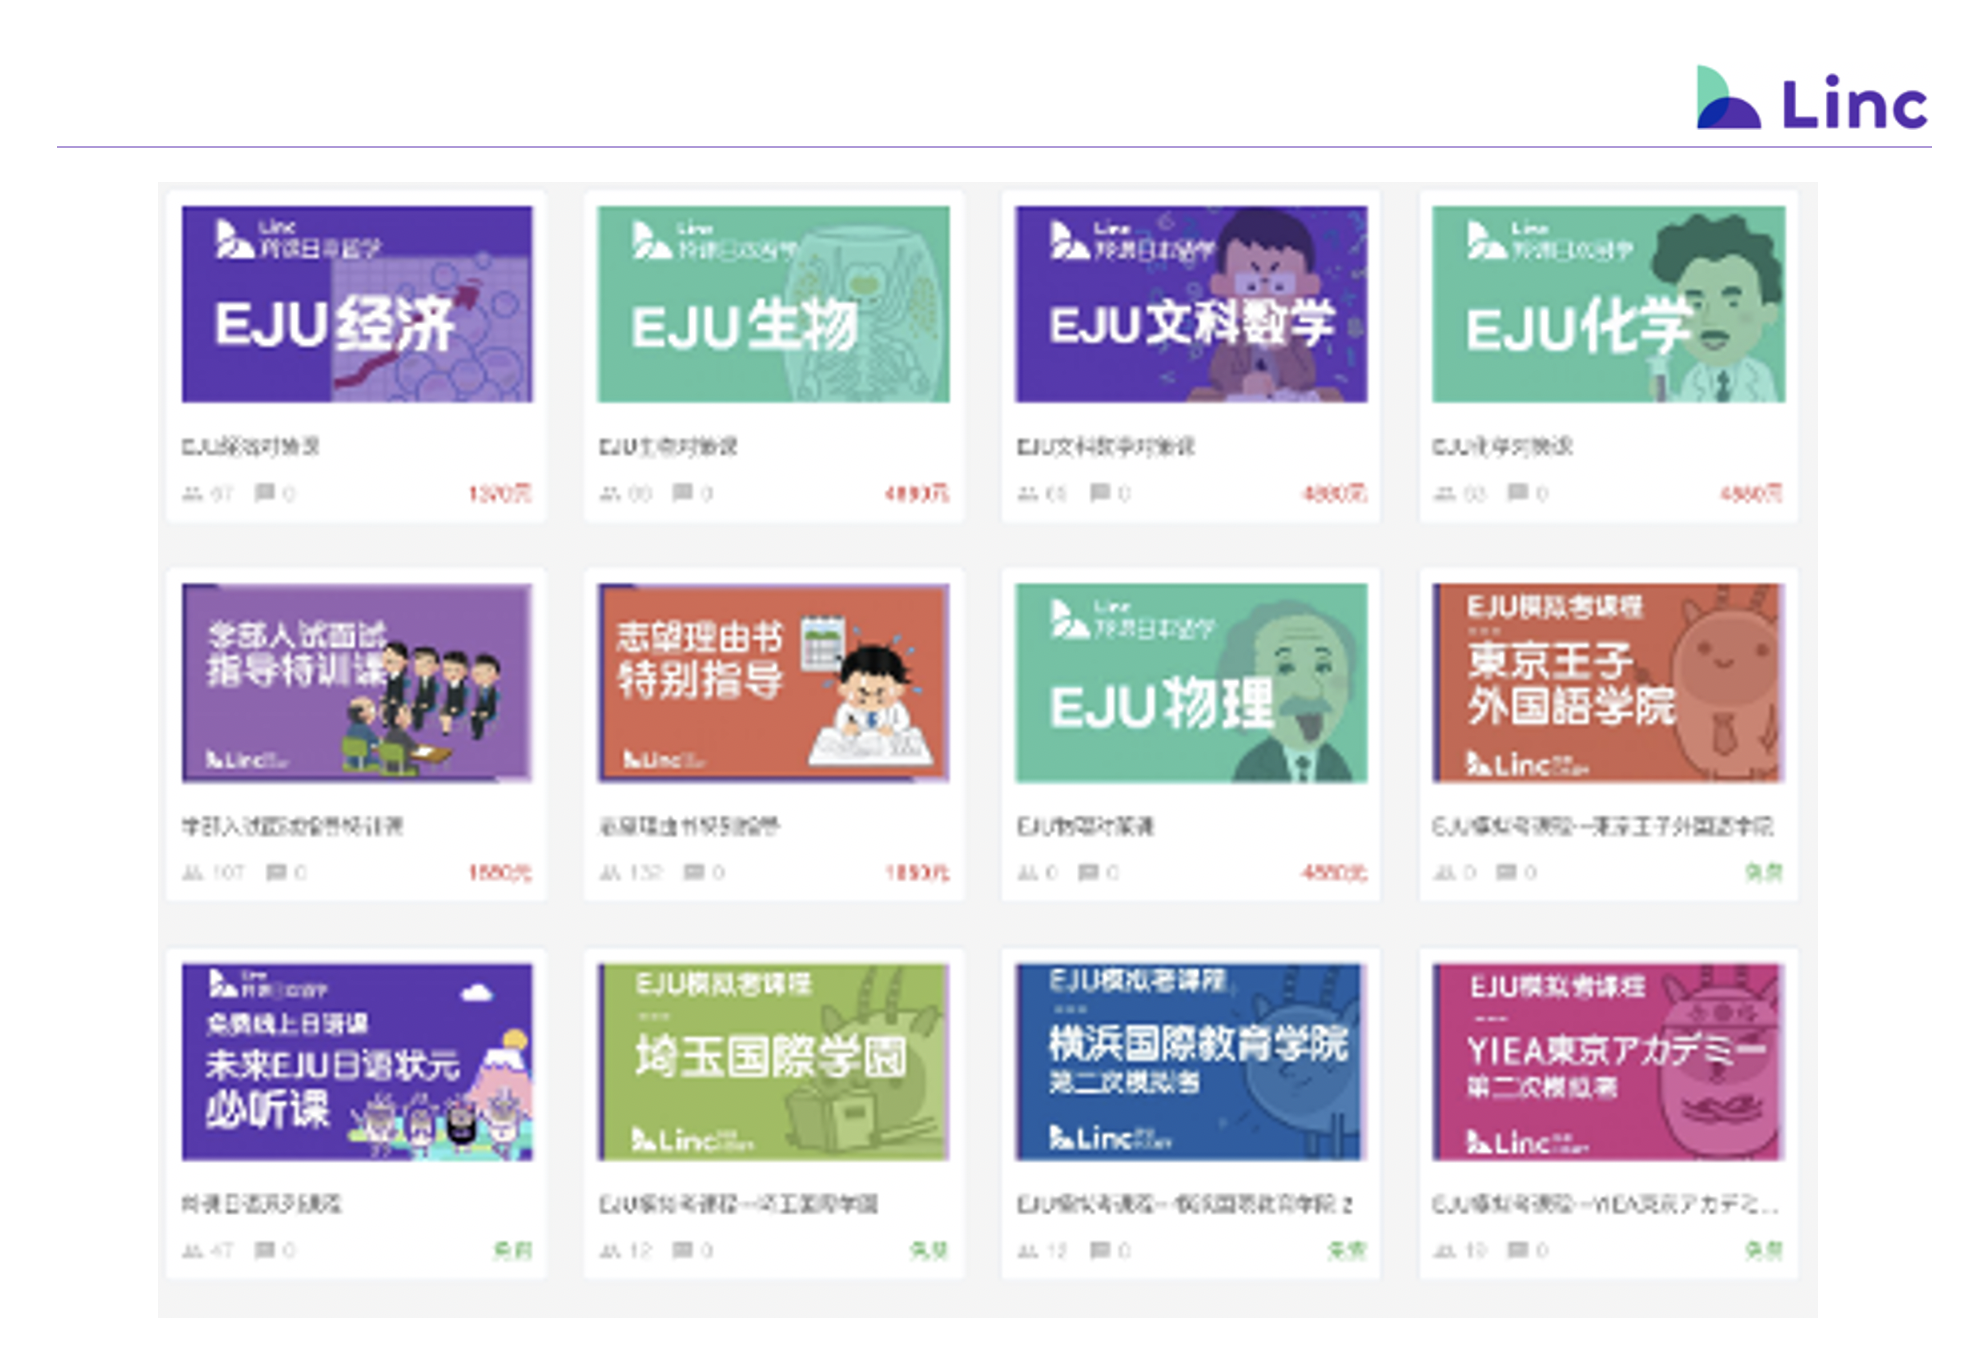Click comments icon on 未来EJU日语状元 card
Image resolution: width=1982 pixels, height=1364 pixels.
pos(264,1249)
